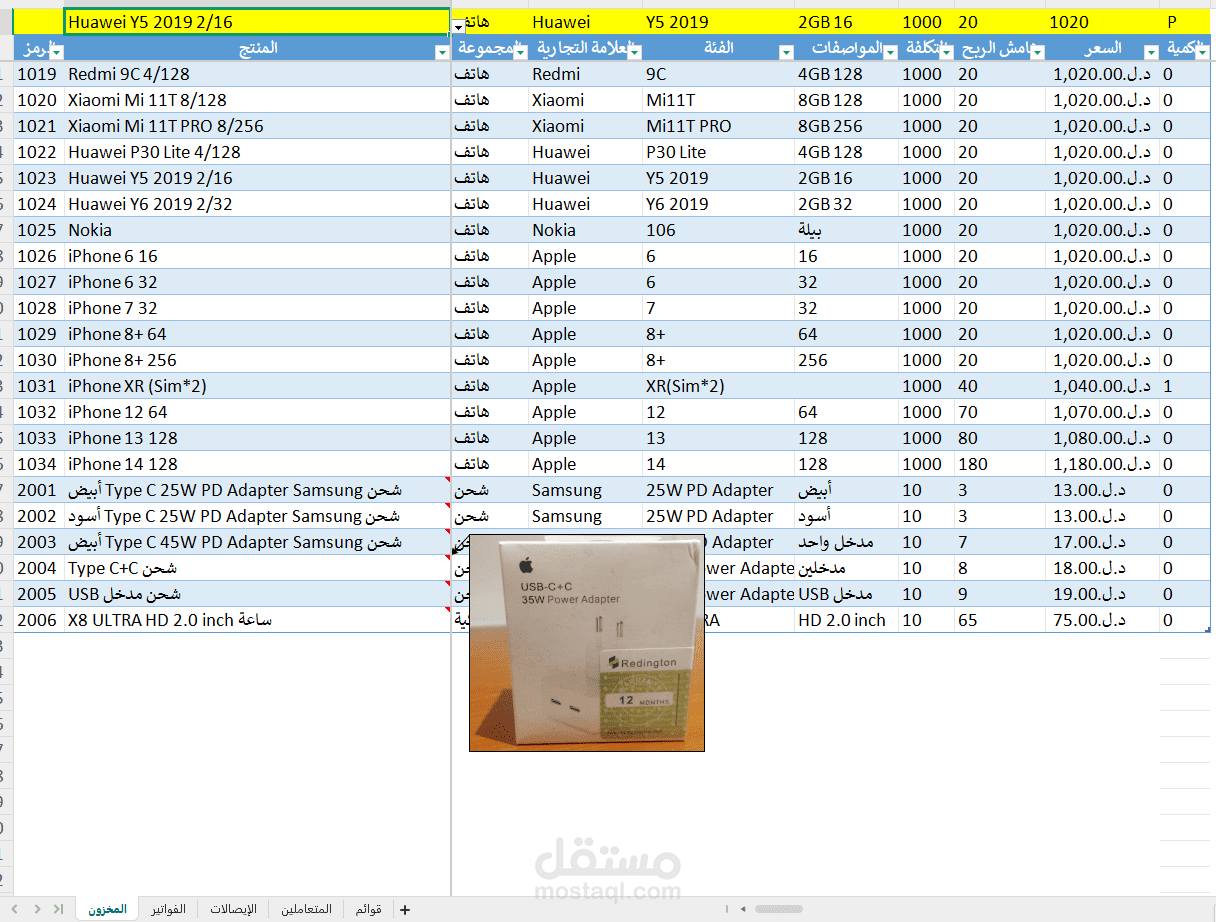Select the Samsung brand cell in row 2002
The height and width of the screenshot is (922, 1216).
[x=586, y=516]
